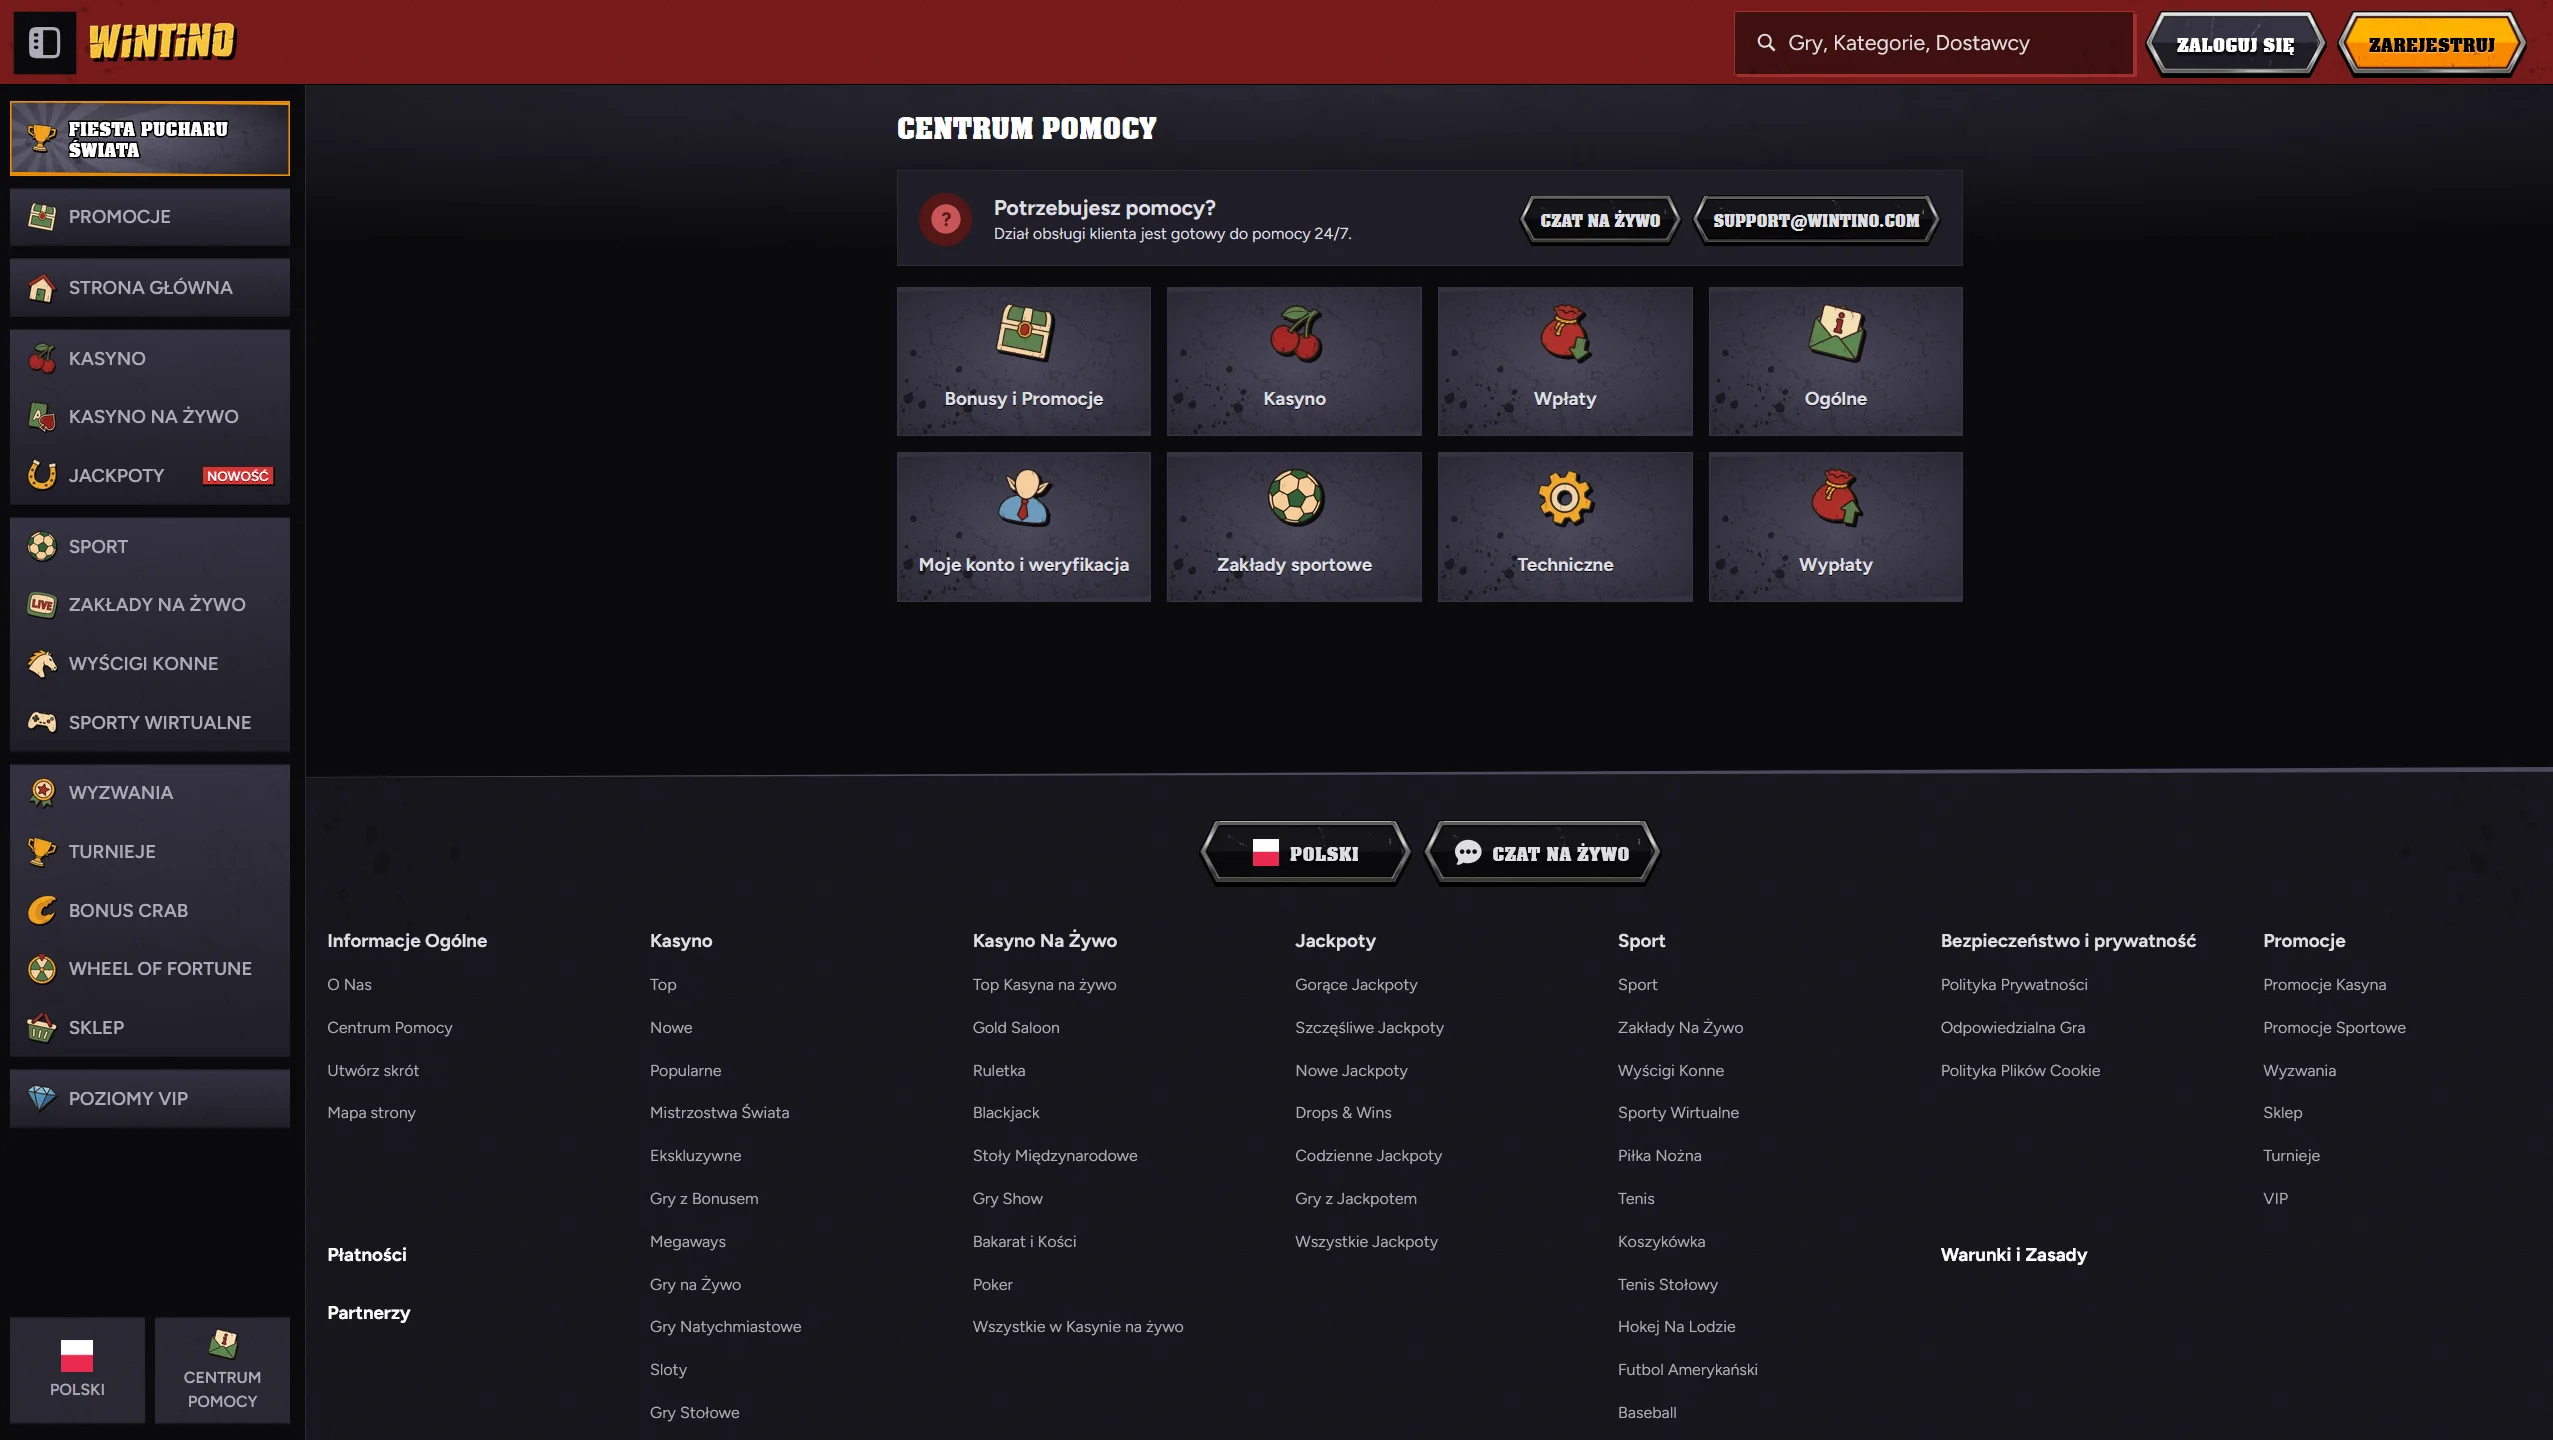
Task: Open the O Nas footer link
Action: pos(349,984)
